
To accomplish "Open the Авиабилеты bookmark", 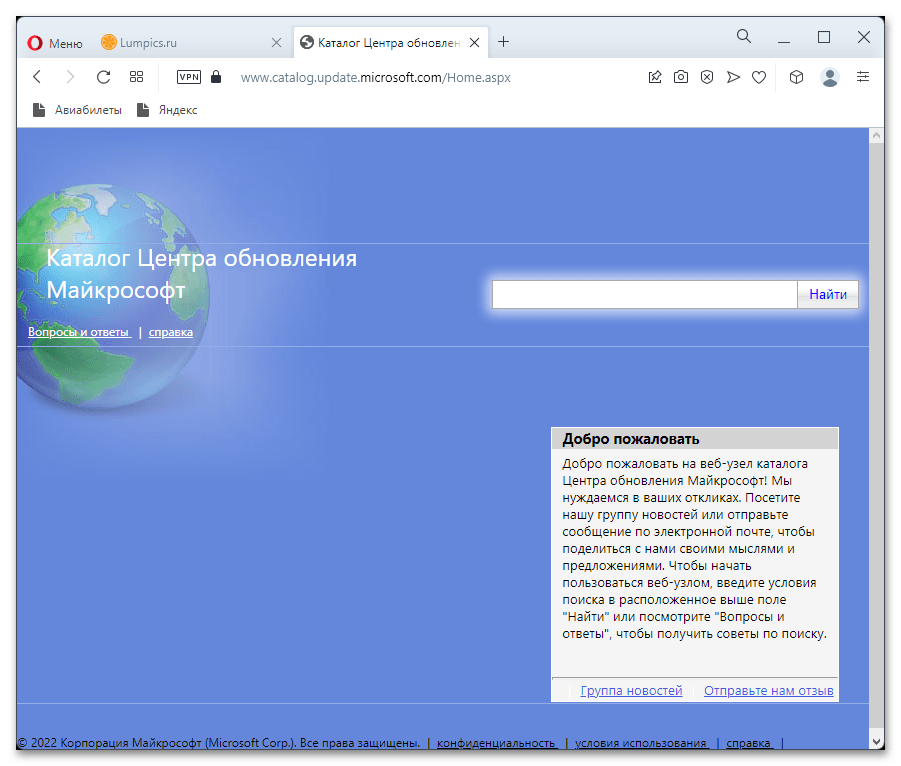I will [x=78, y=110].
